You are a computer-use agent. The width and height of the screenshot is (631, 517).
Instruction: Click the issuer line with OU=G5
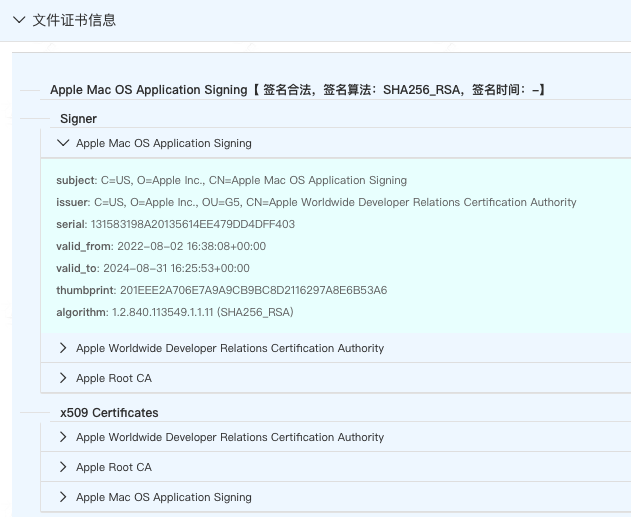point(316,202)
